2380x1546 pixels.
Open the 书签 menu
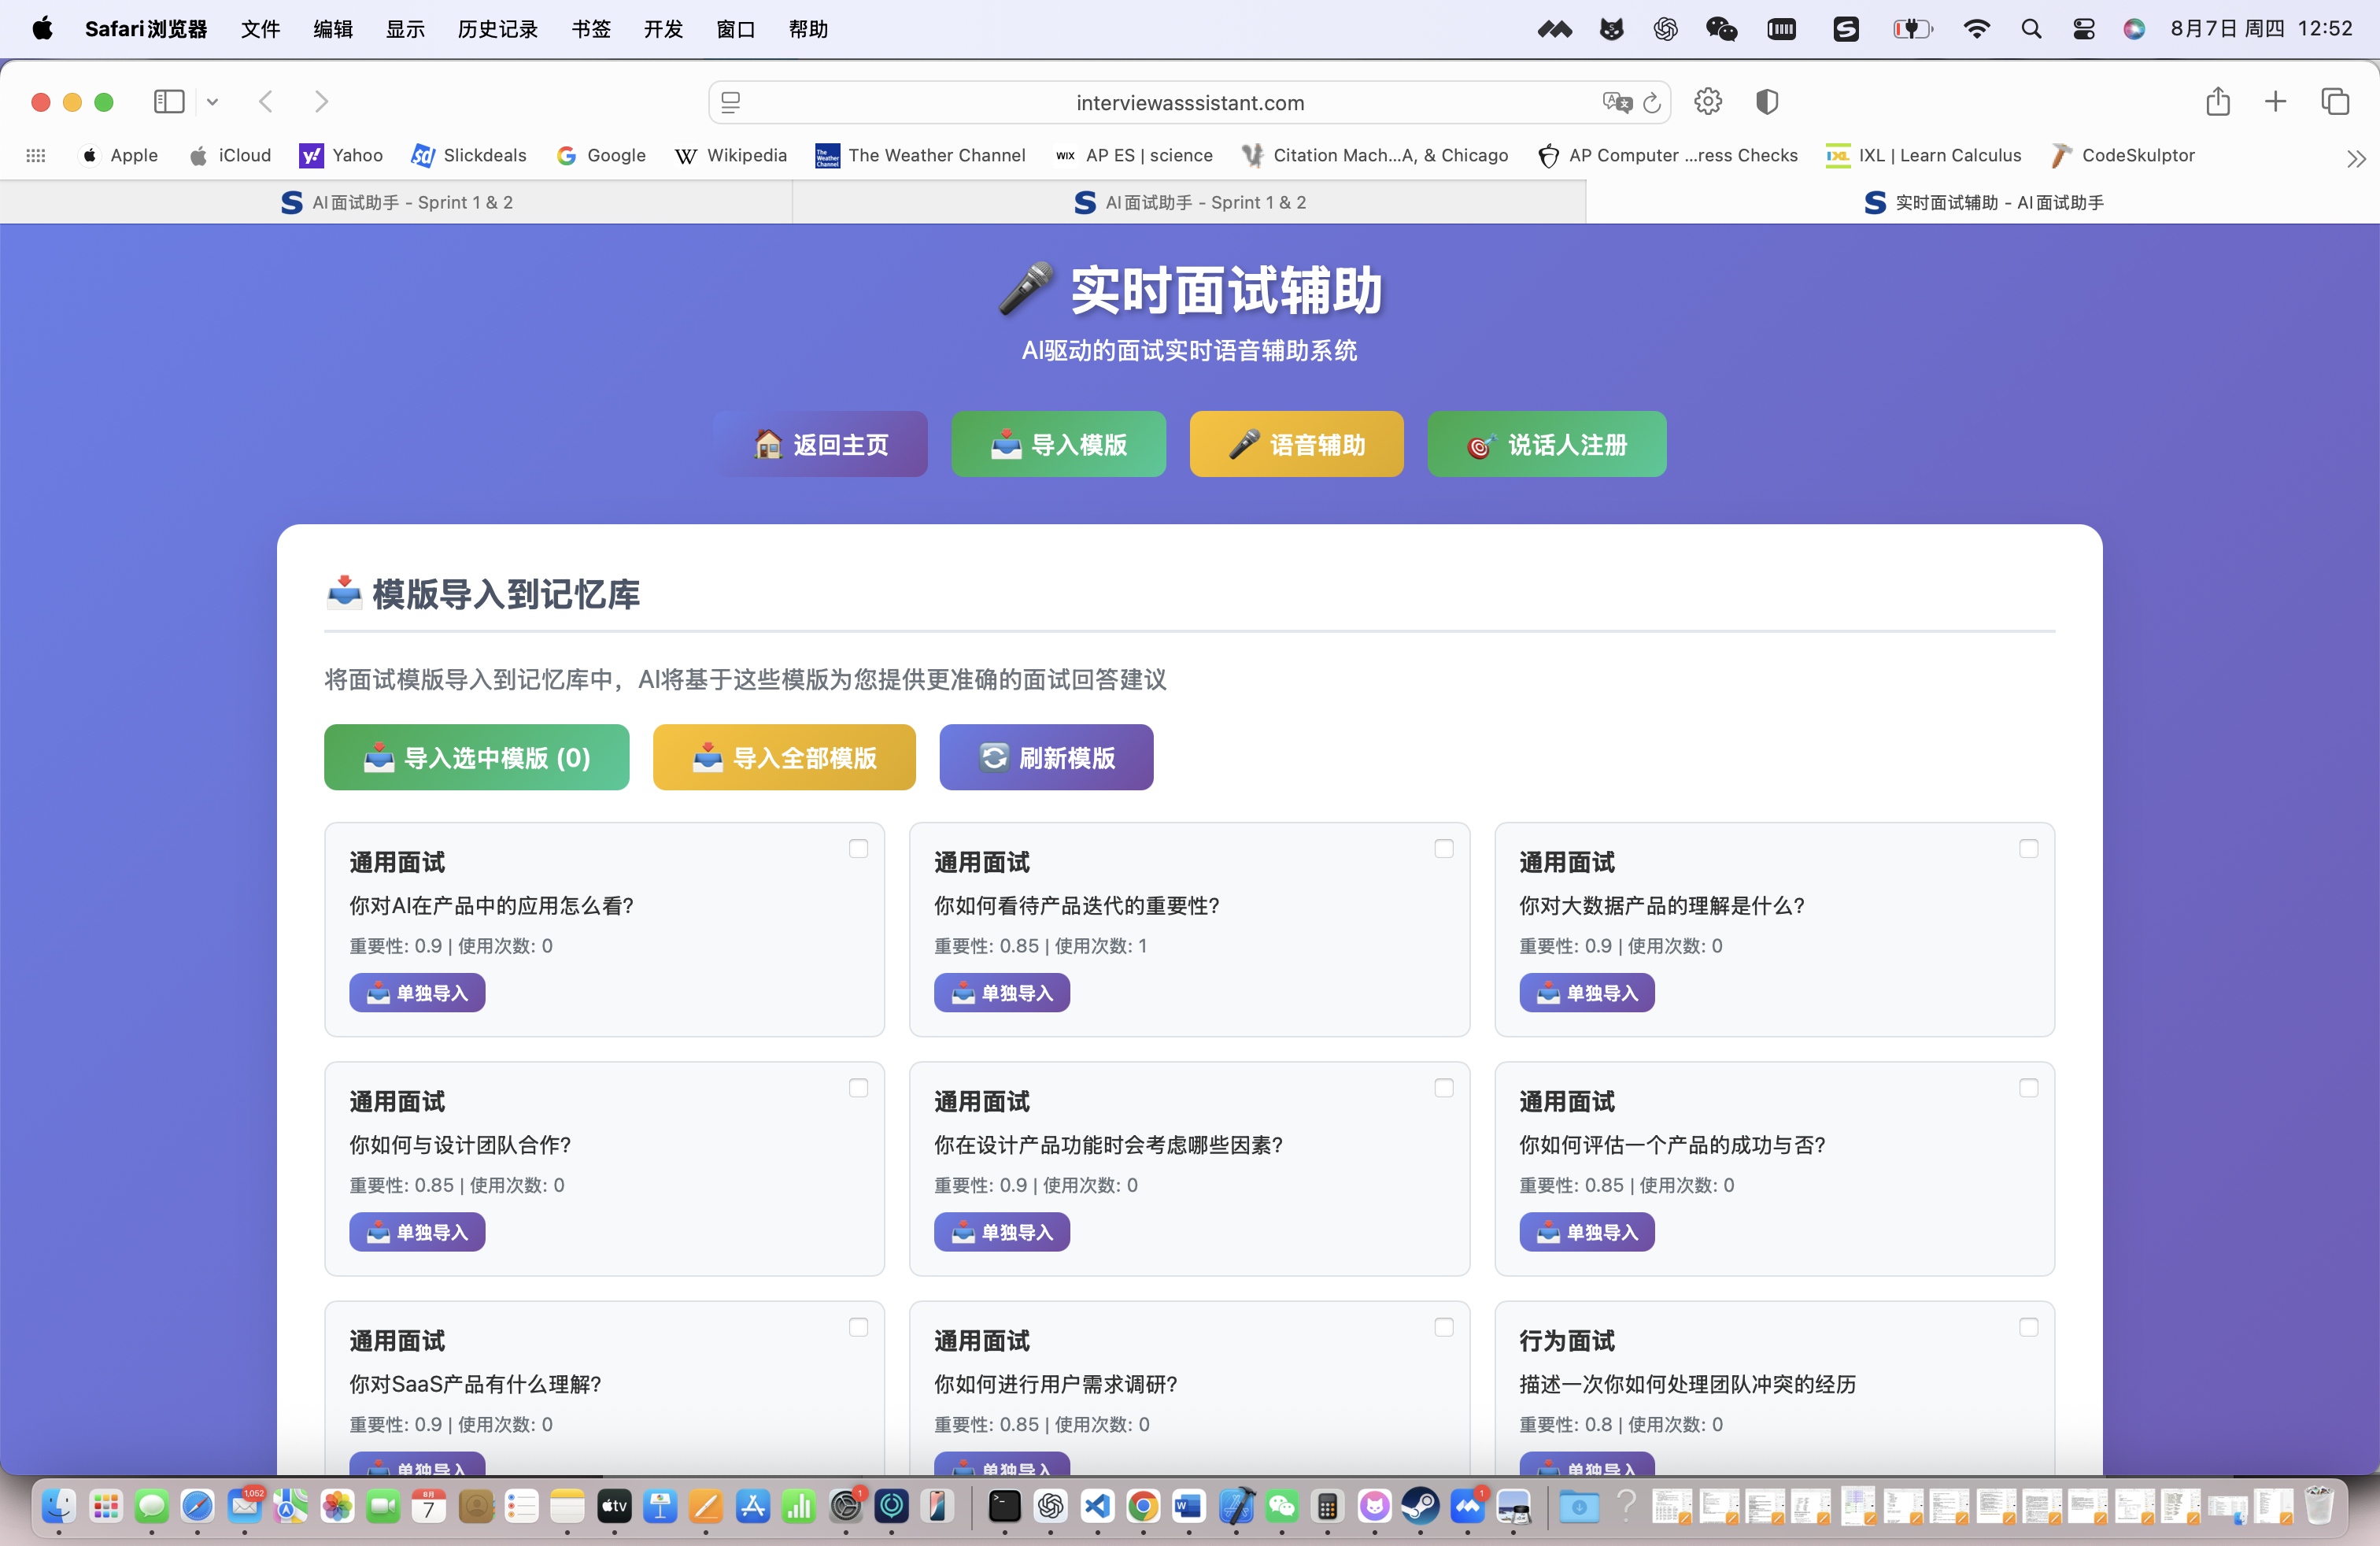point(591,29)
